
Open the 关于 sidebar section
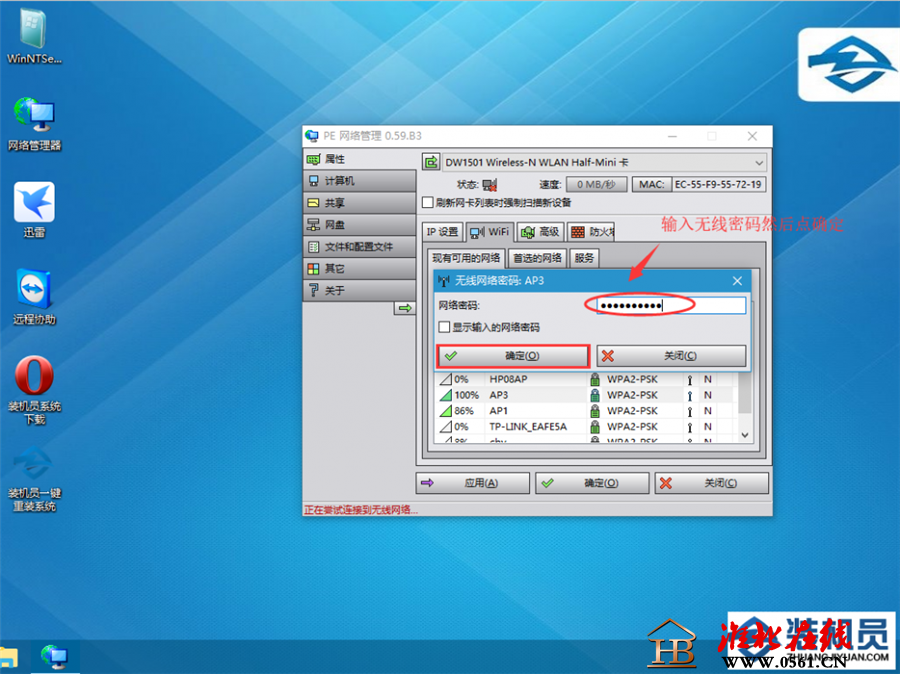click(359, 290)
